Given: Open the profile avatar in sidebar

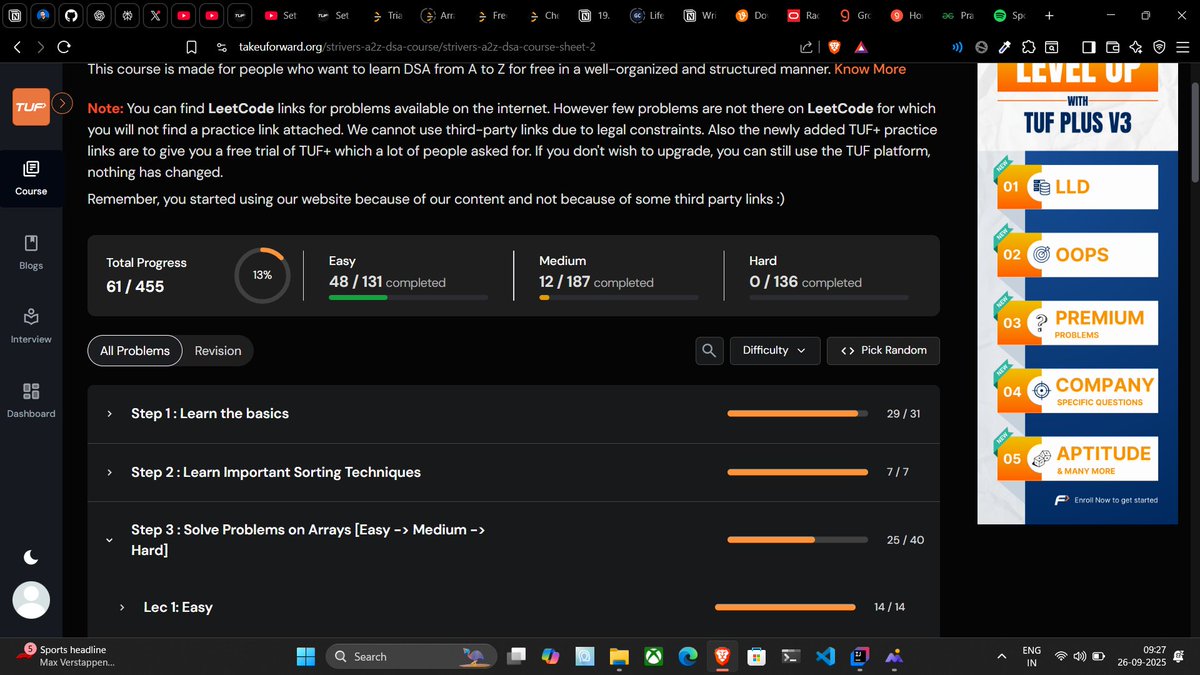Looking at the screenshot, I should pyautogui.click(x=31, y=600).
